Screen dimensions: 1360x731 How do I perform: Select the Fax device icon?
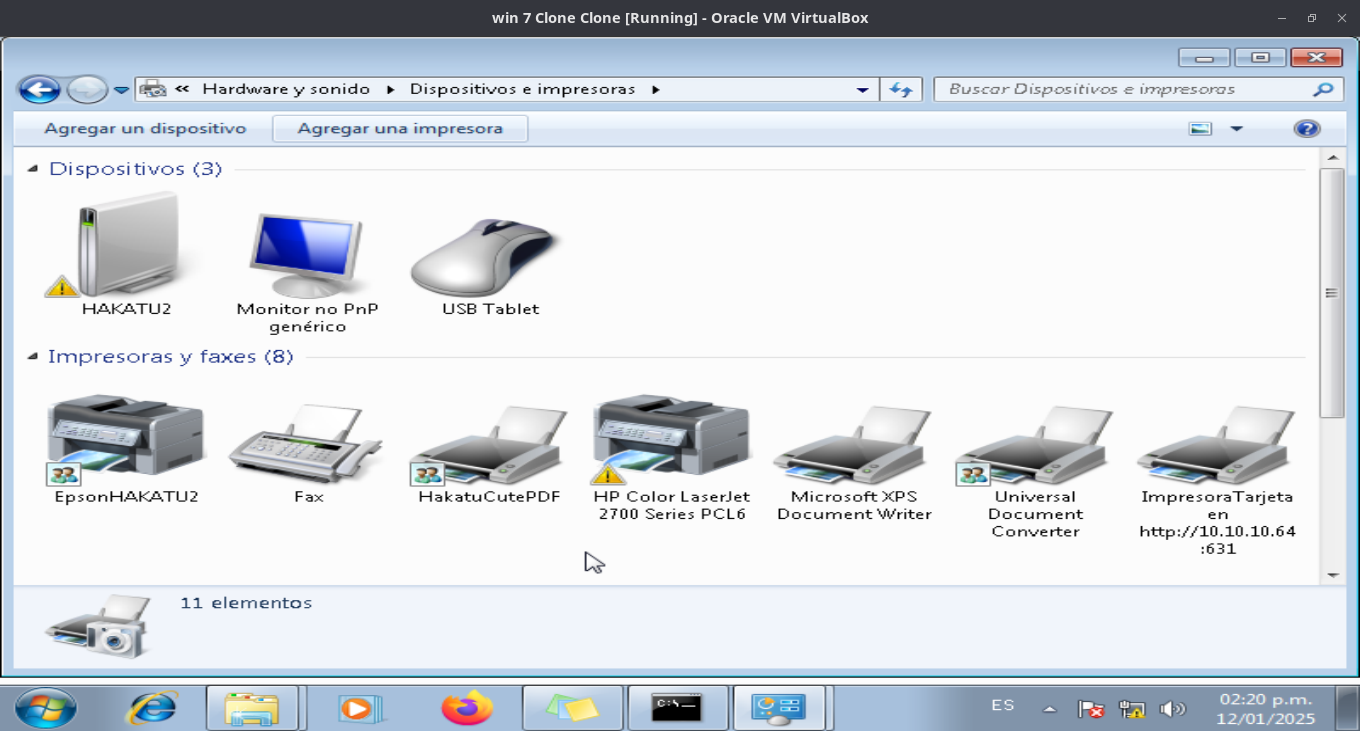[307, 442]
